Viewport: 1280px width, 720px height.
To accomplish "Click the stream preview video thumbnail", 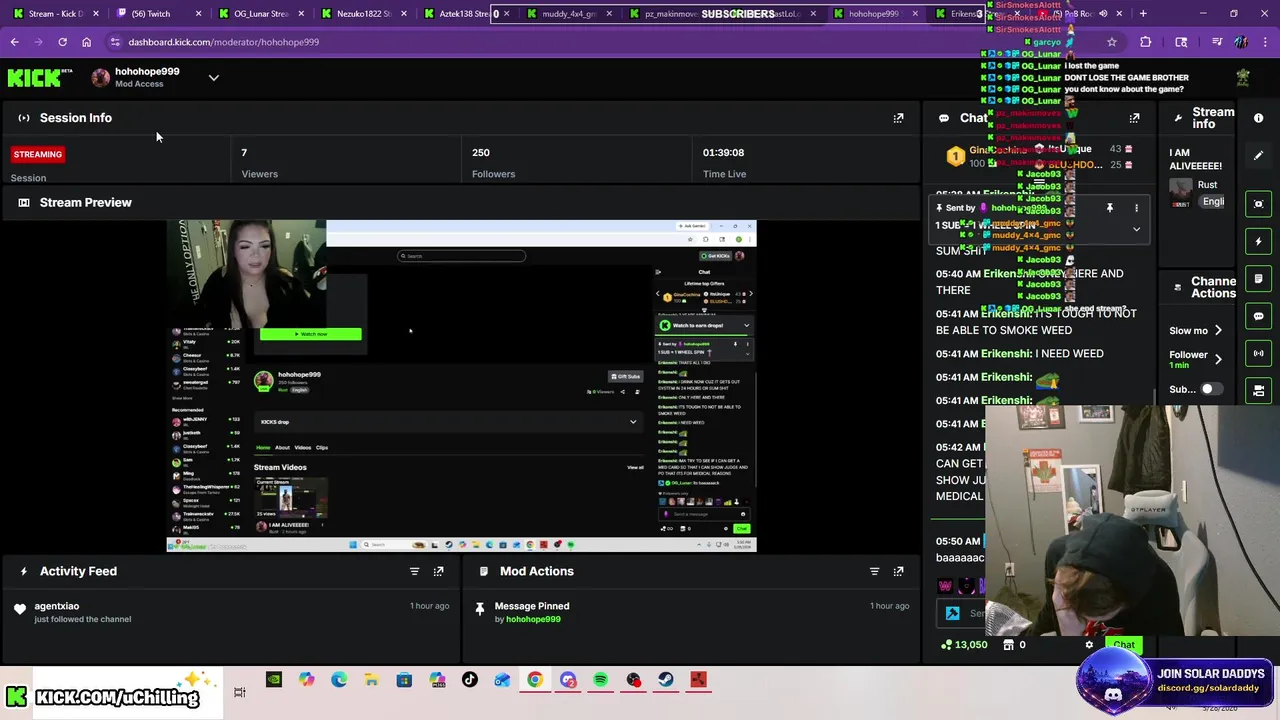I will coord(461,385).
